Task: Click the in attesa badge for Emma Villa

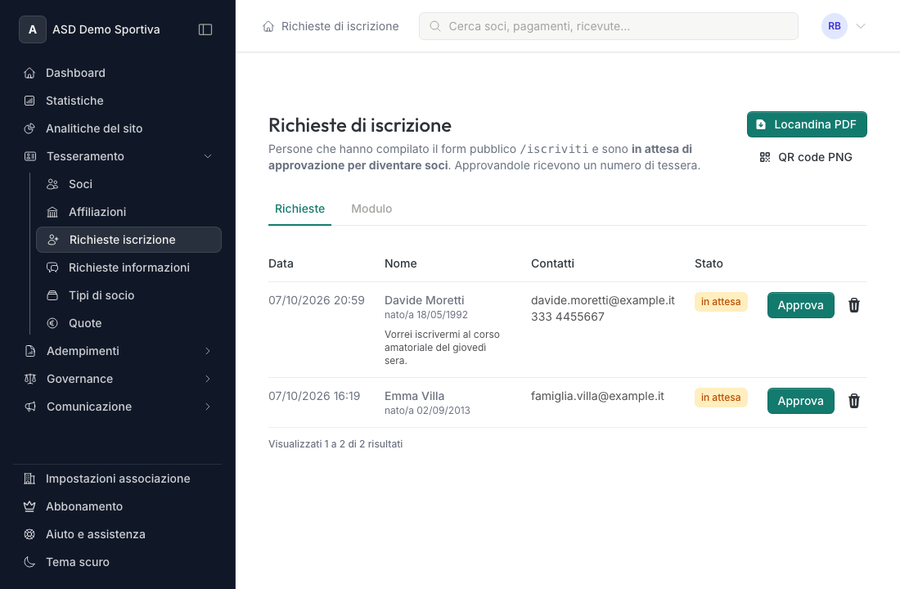Action: click(721, 397)
